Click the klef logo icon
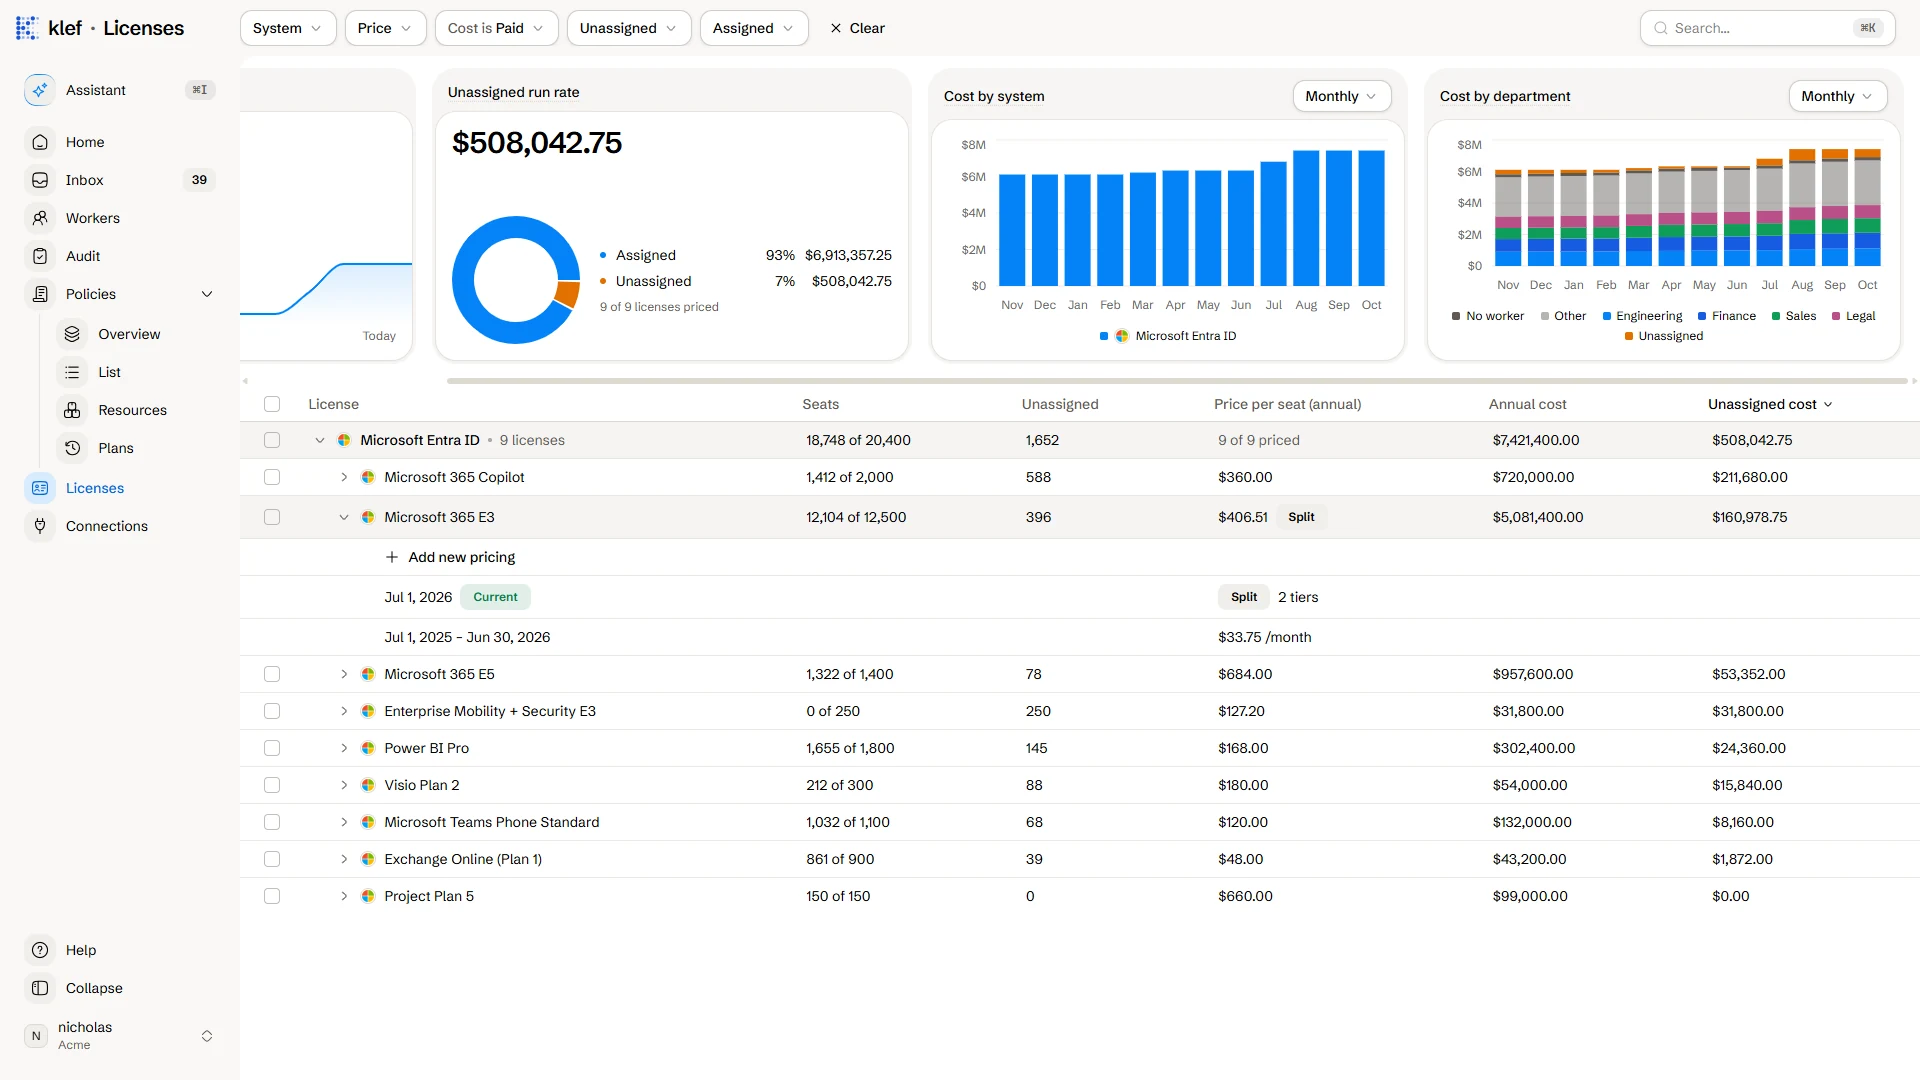 coord(27,28)
